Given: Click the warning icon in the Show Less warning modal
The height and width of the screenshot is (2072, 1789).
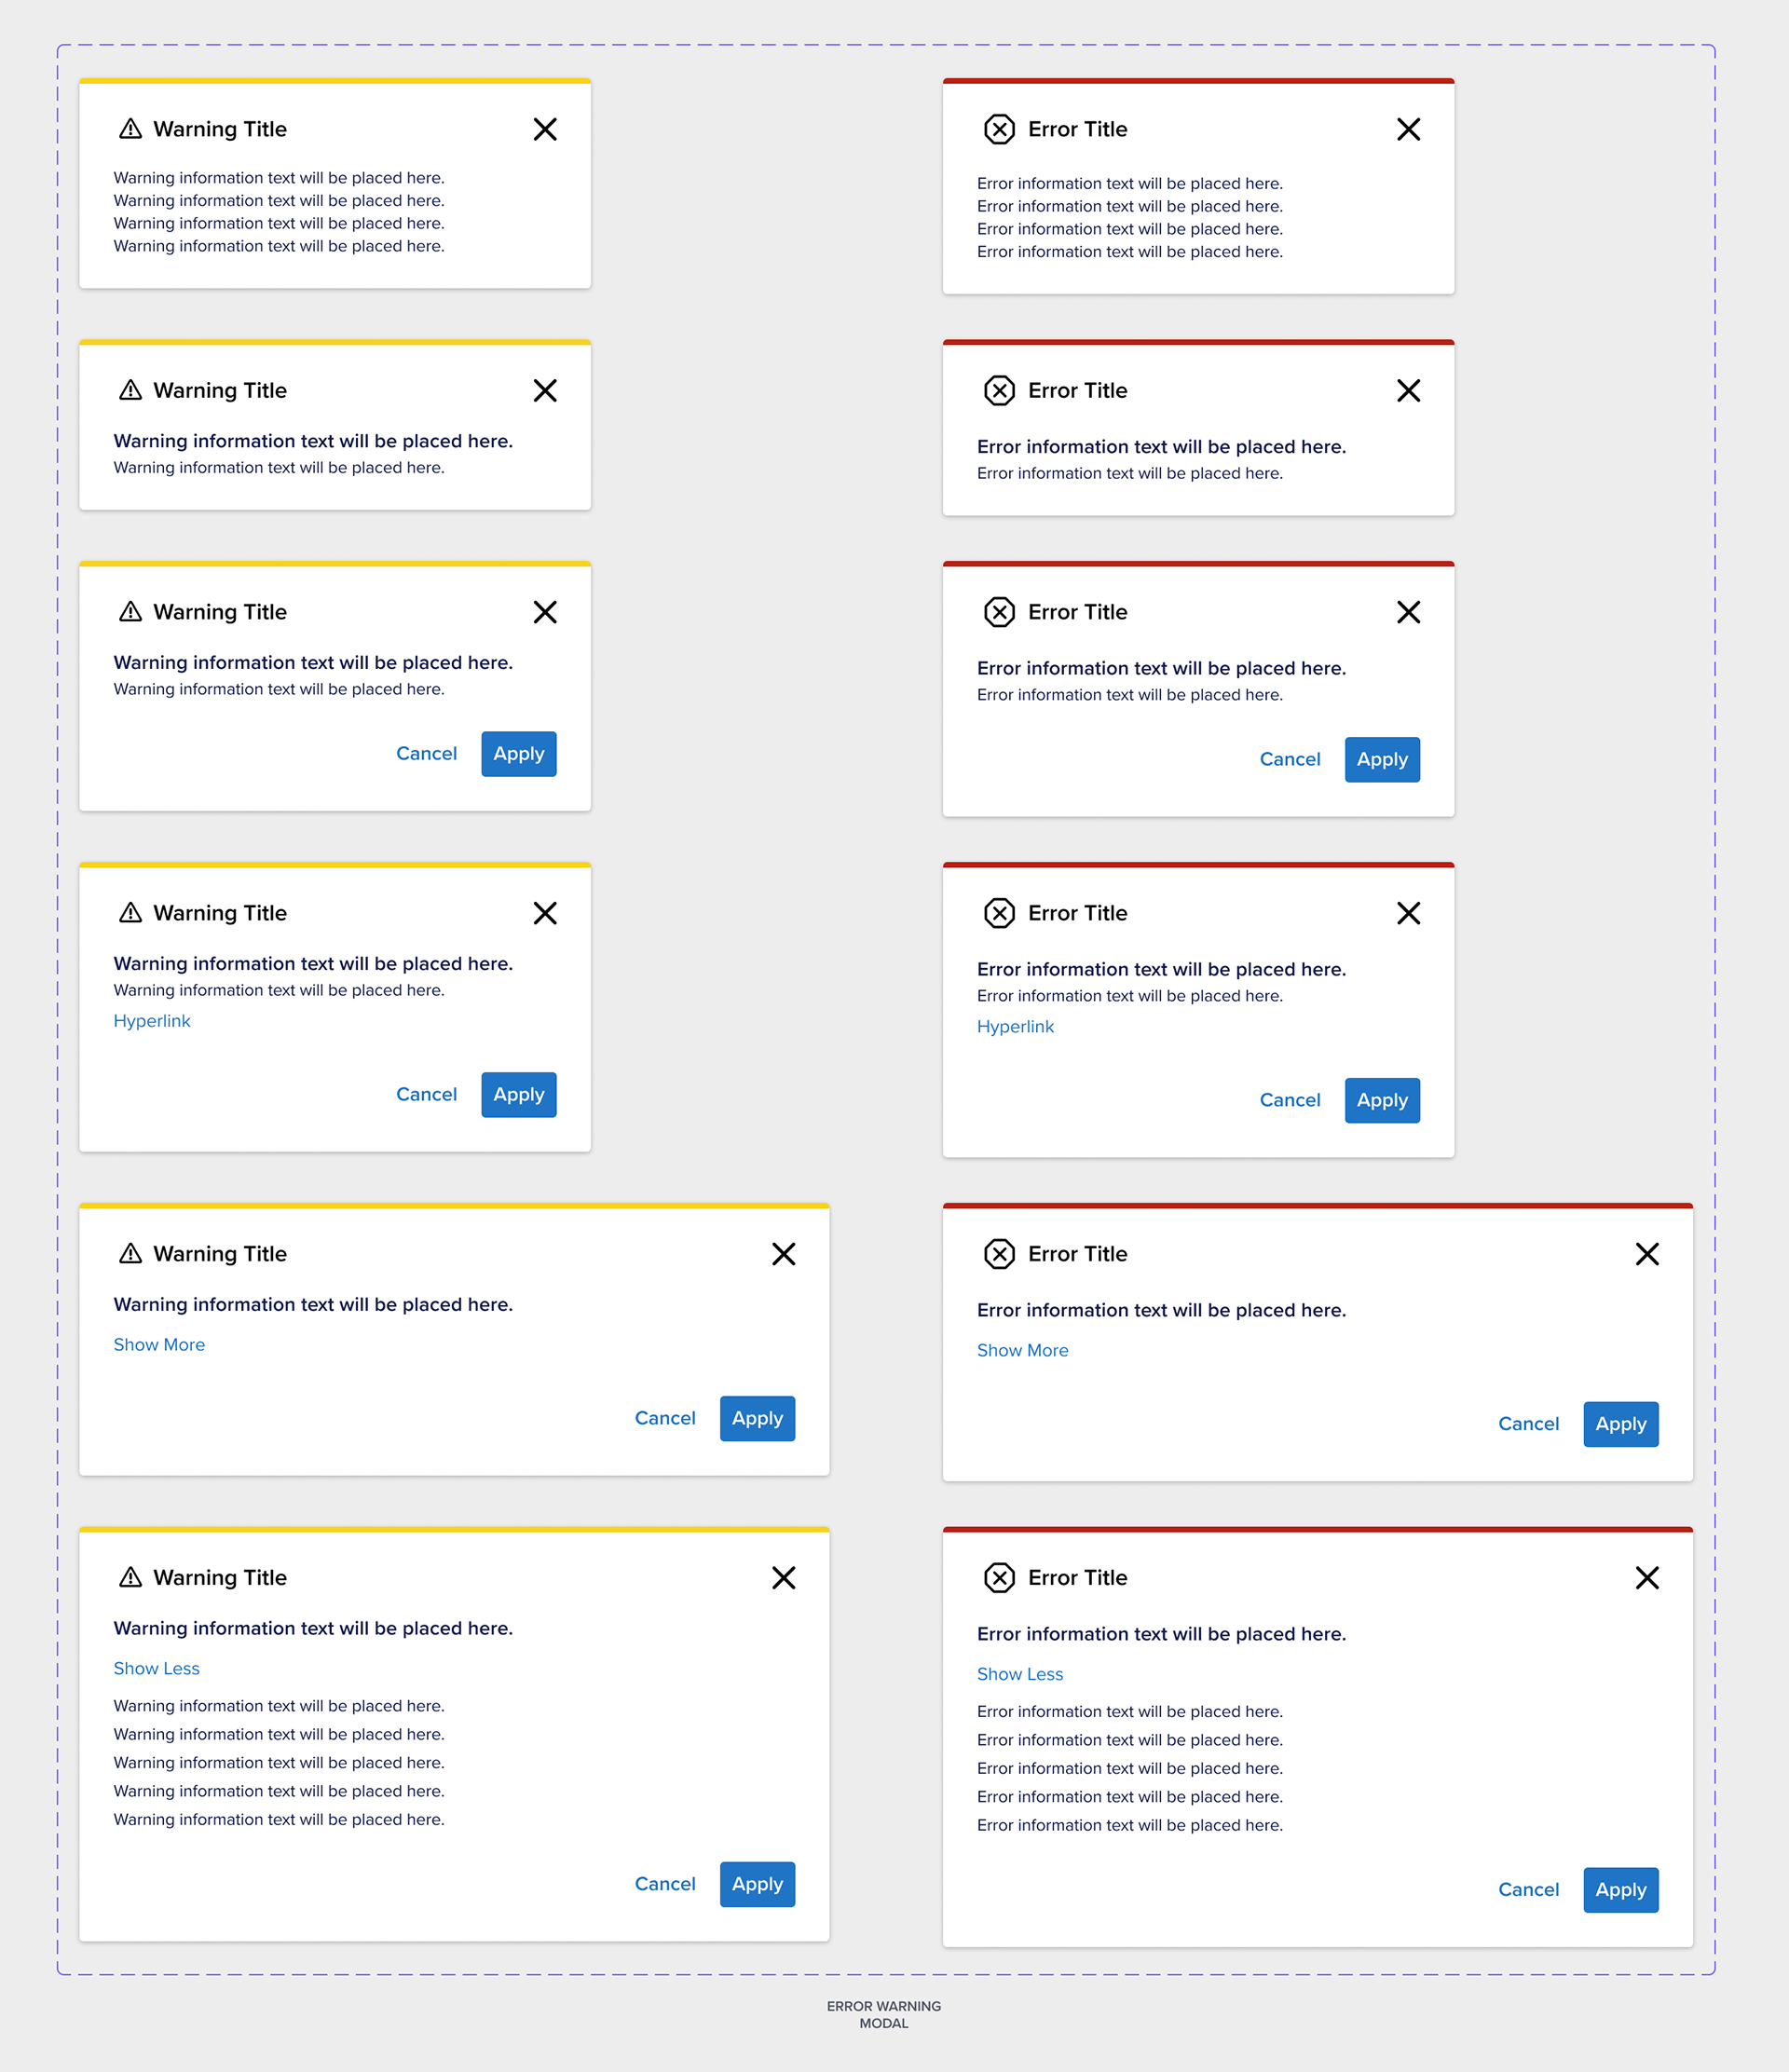Looking at the screenshot, I should (x=130, y=1578).
